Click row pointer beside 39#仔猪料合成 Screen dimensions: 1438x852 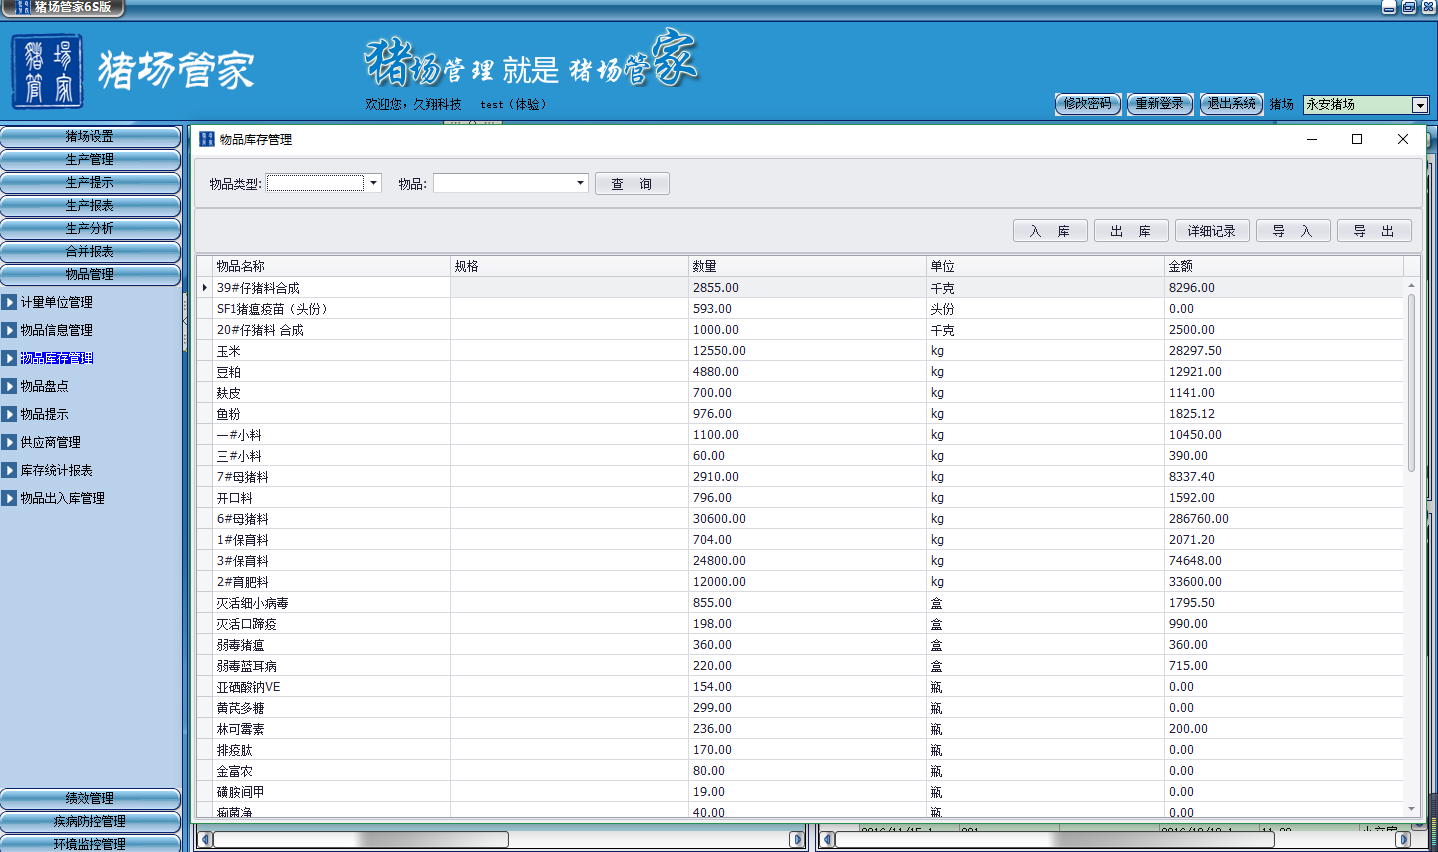click(205, 288)
